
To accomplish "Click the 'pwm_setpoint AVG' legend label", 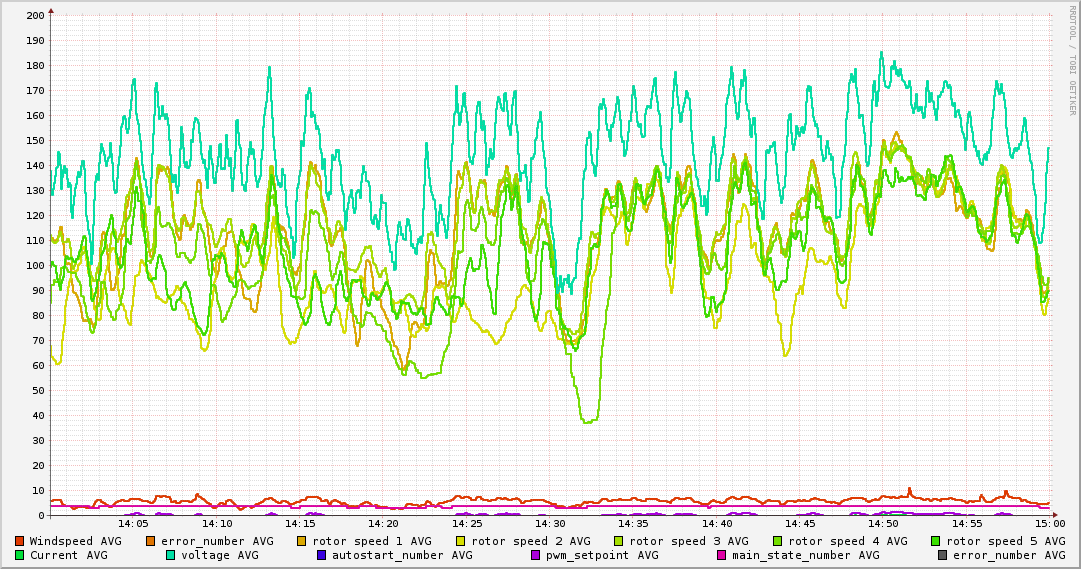I will [603, 556].
